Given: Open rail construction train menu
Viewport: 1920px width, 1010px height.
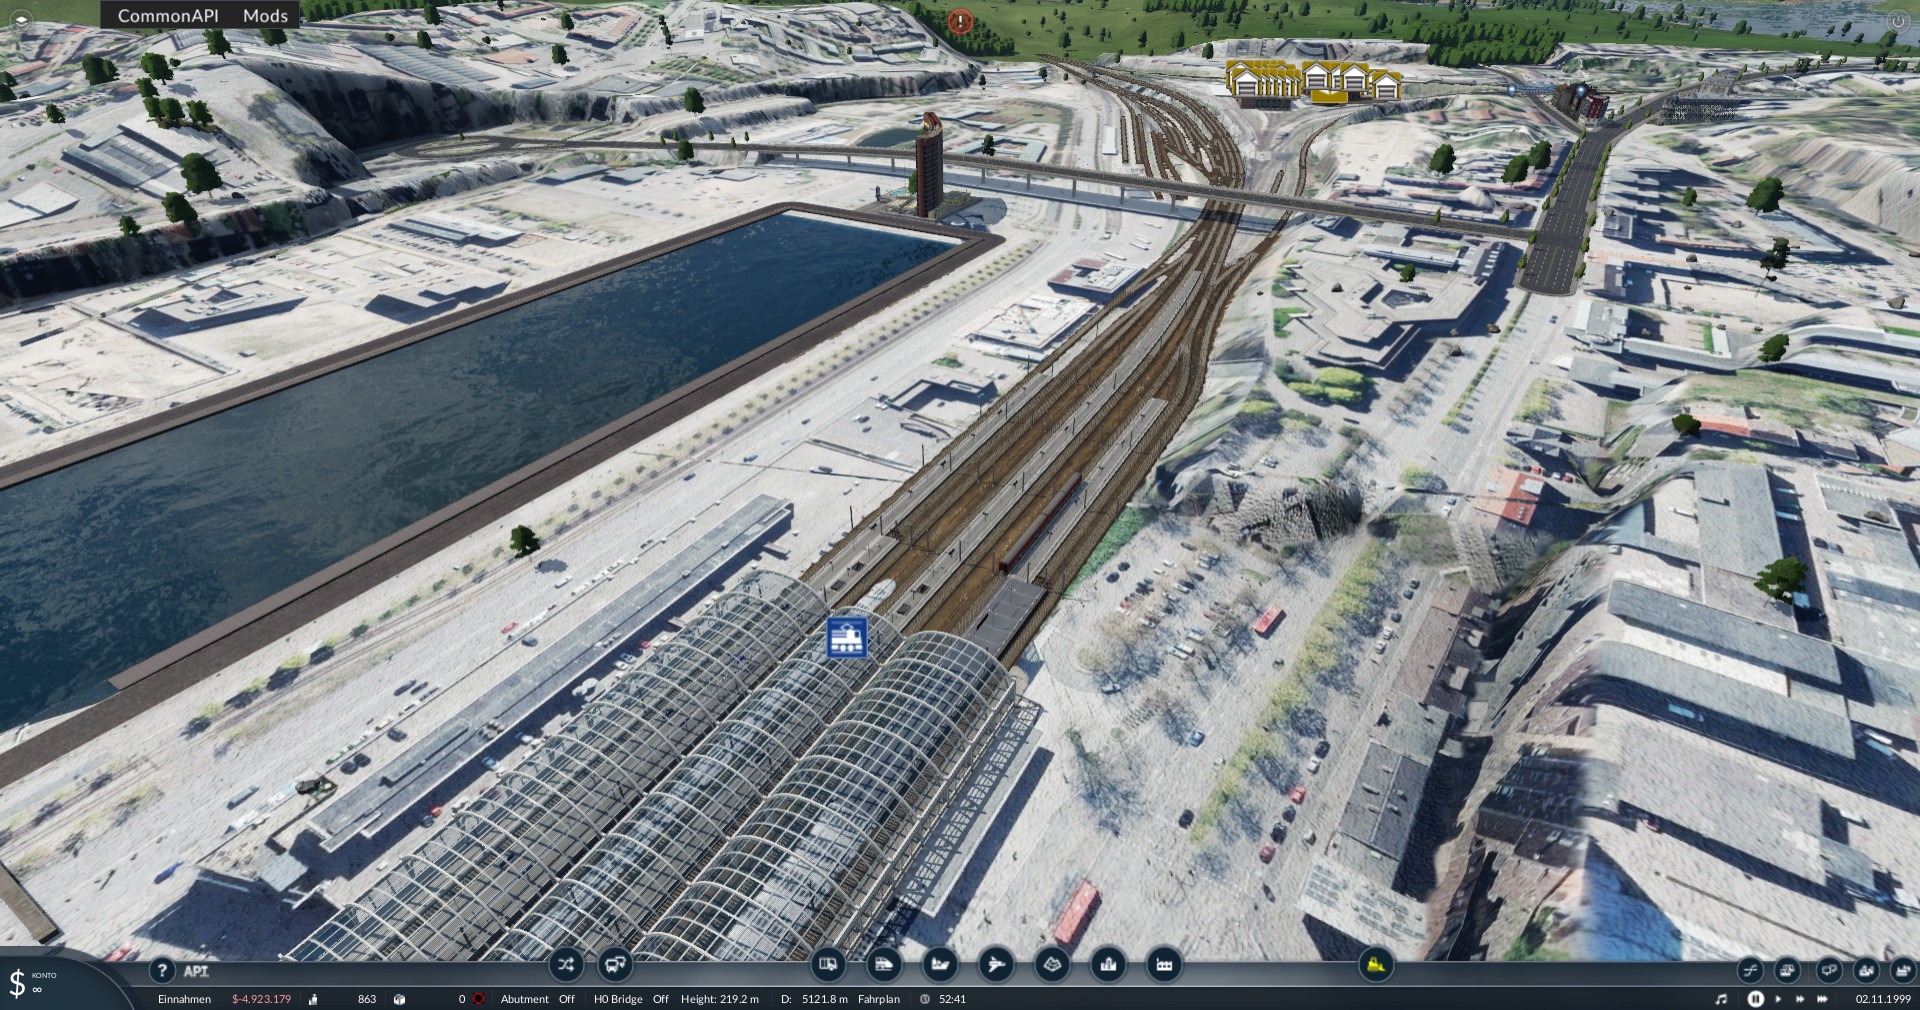Looking at the screenshot, I should (x=884, y=965).
